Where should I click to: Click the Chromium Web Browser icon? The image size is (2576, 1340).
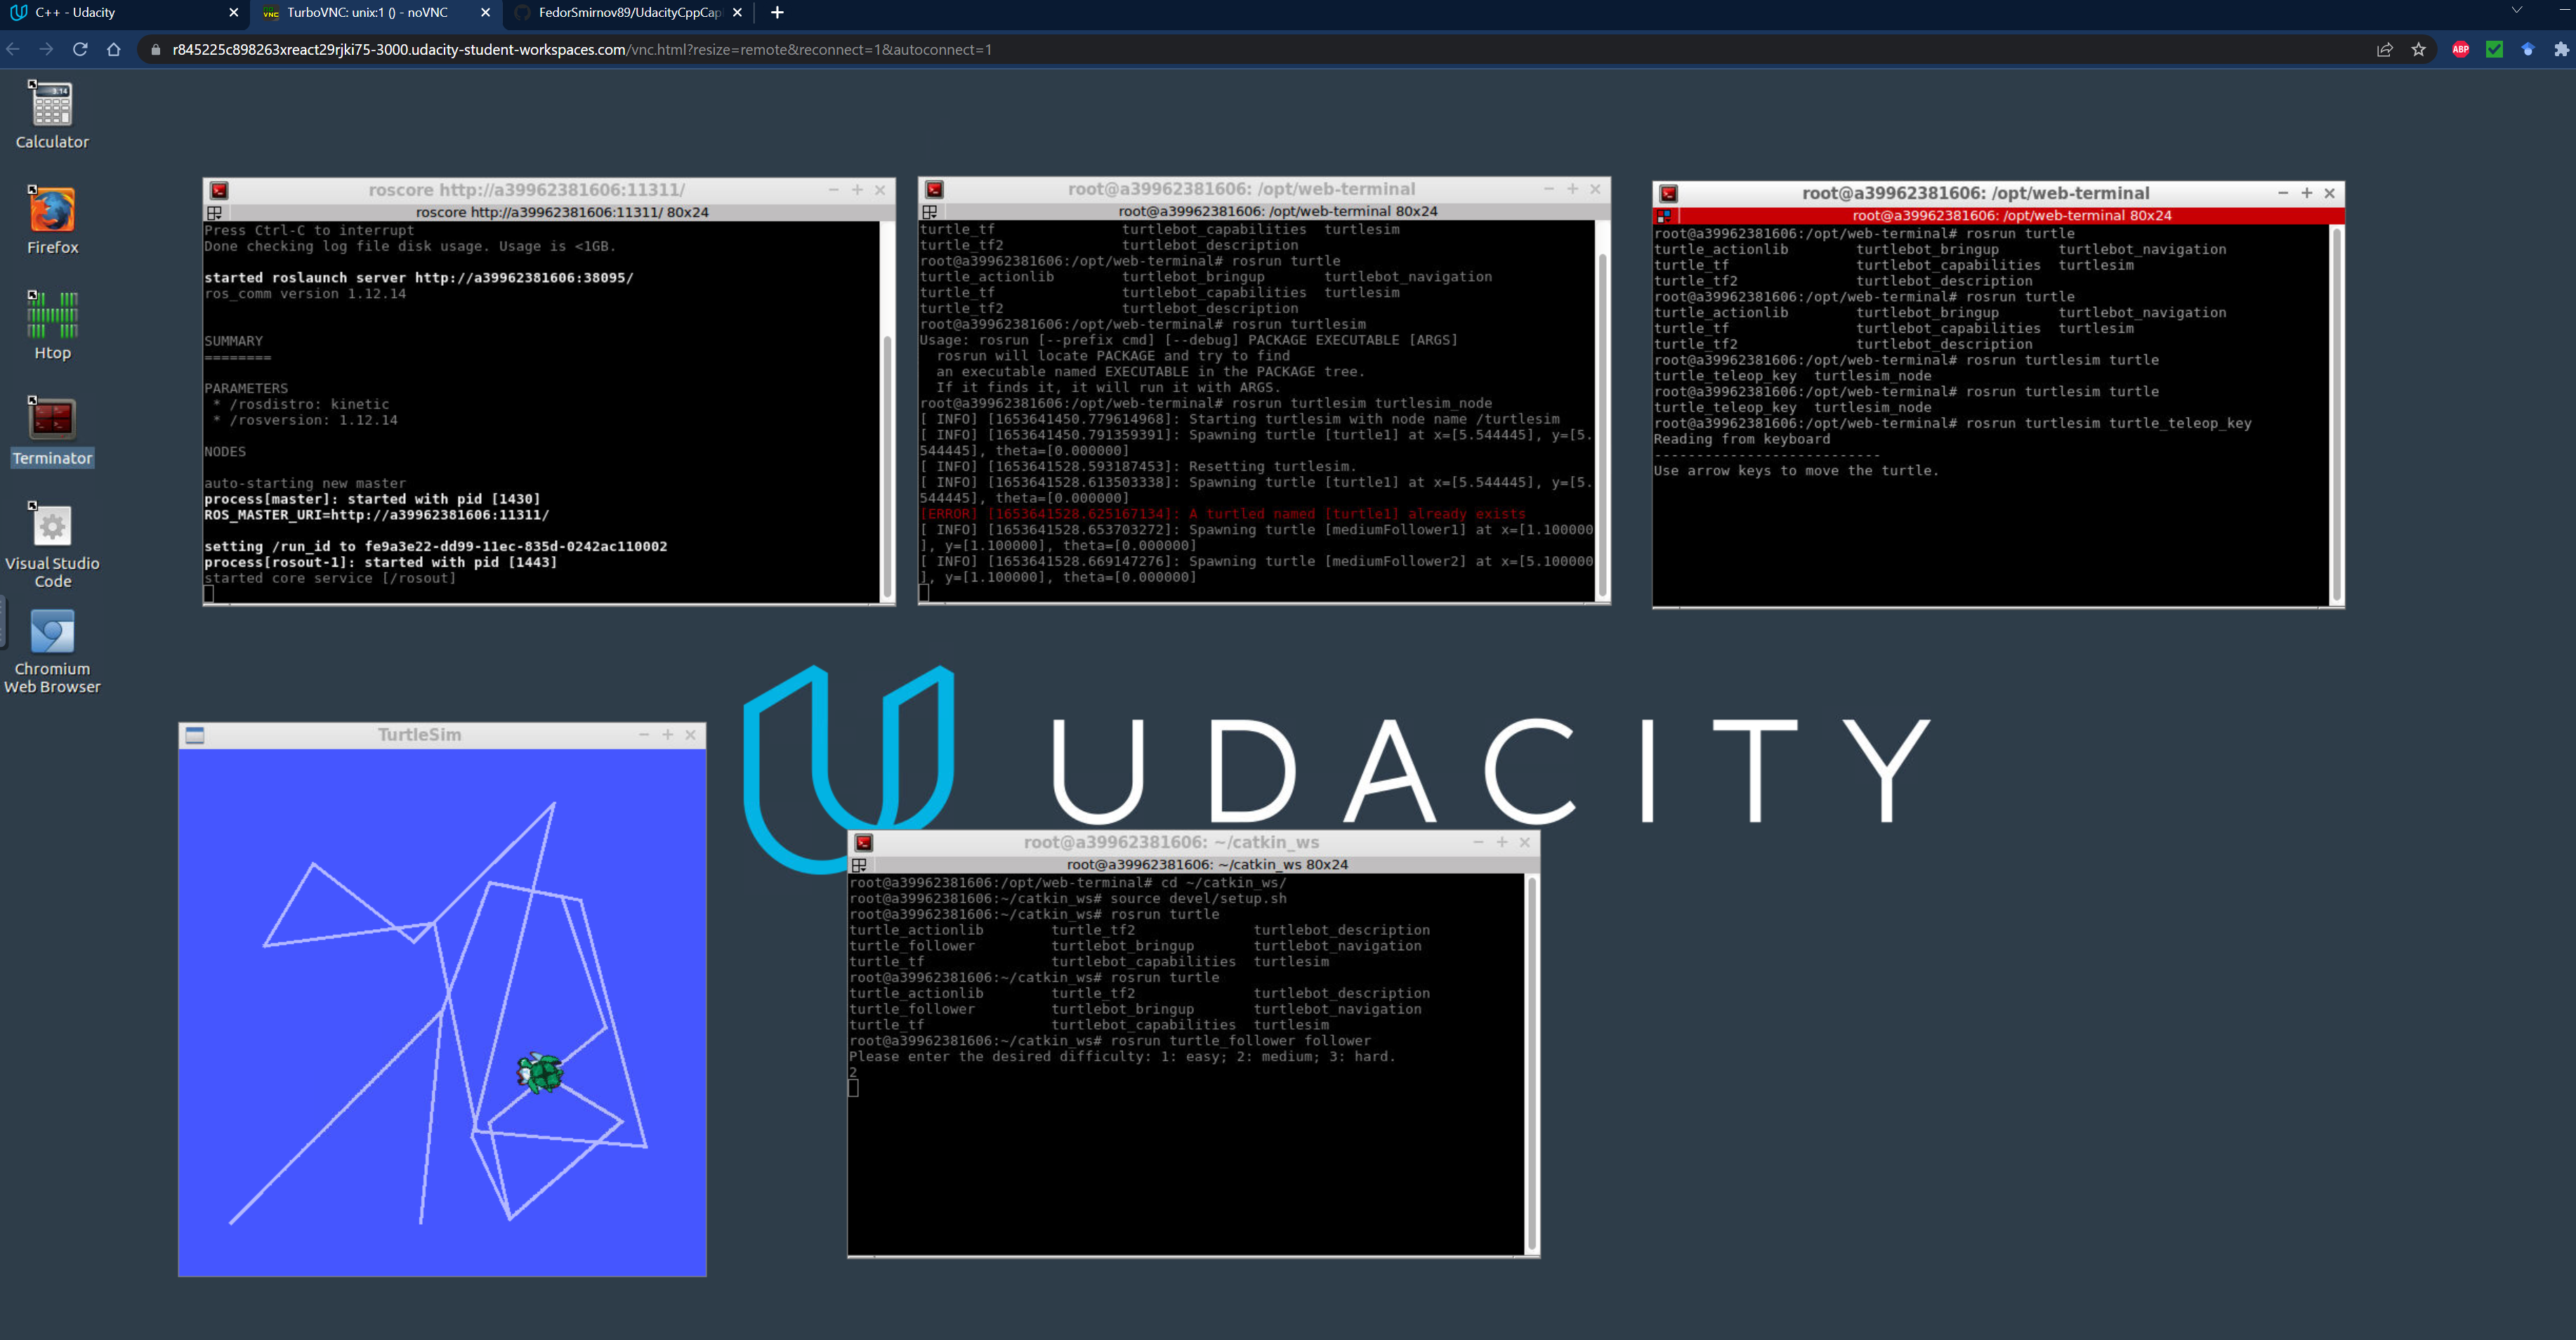51,631
